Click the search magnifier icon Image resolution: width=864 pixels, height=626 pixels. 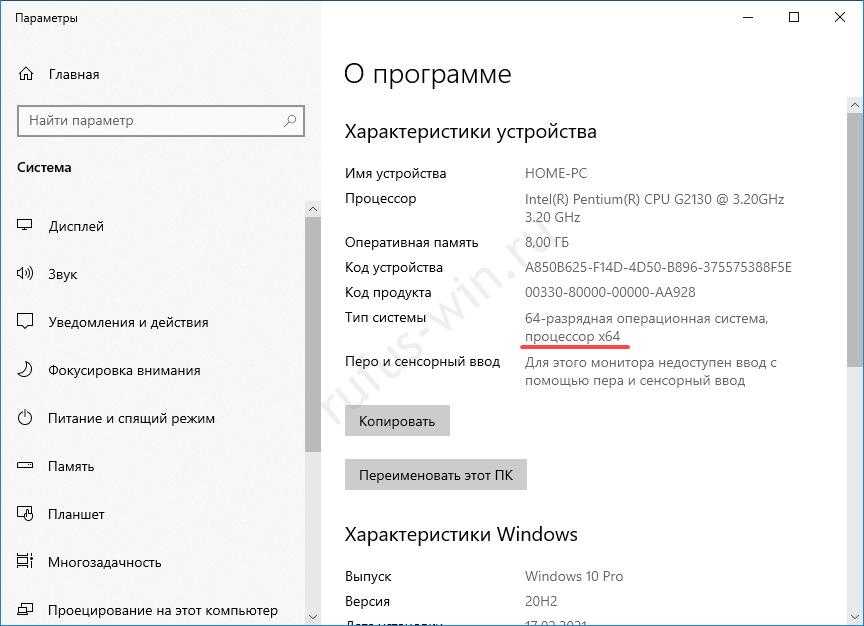[x=289, y=120]
